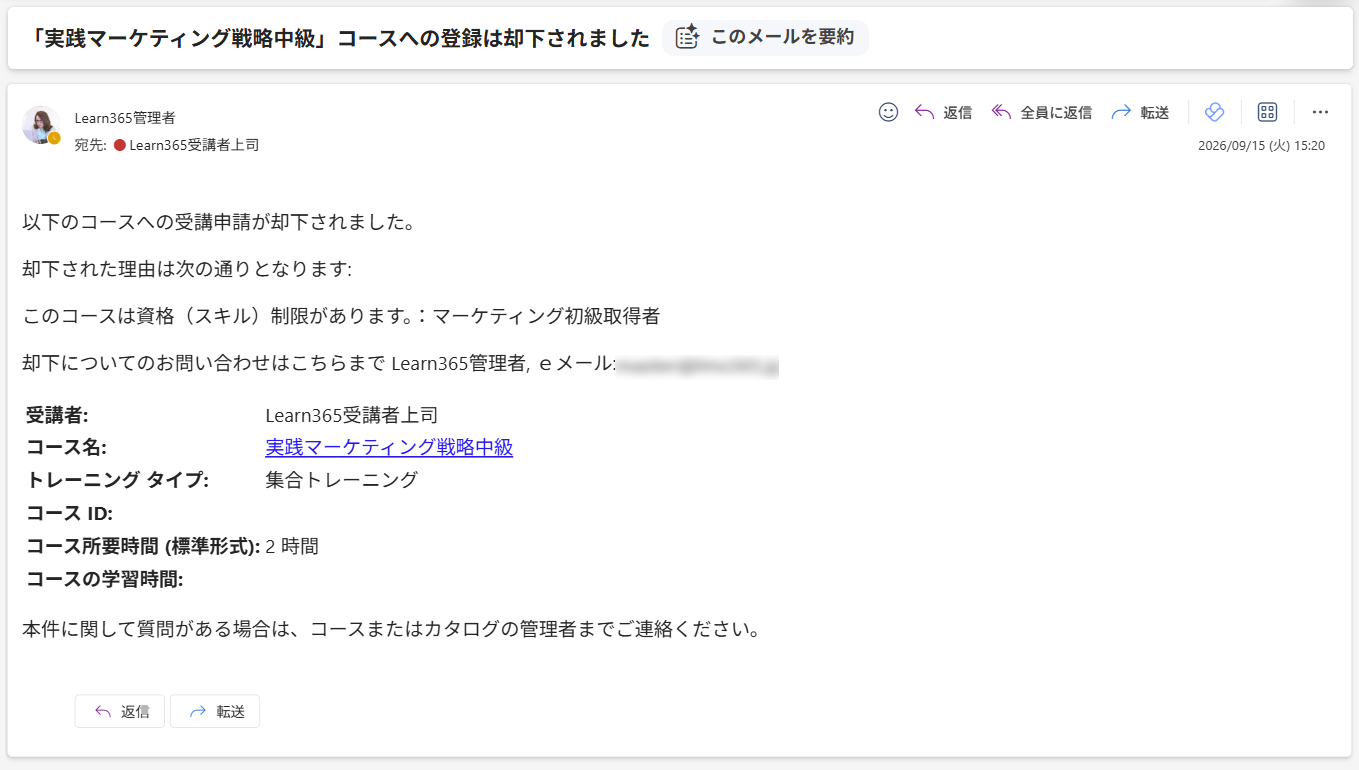Click the 2 時間 course duration value

point(292,546)
